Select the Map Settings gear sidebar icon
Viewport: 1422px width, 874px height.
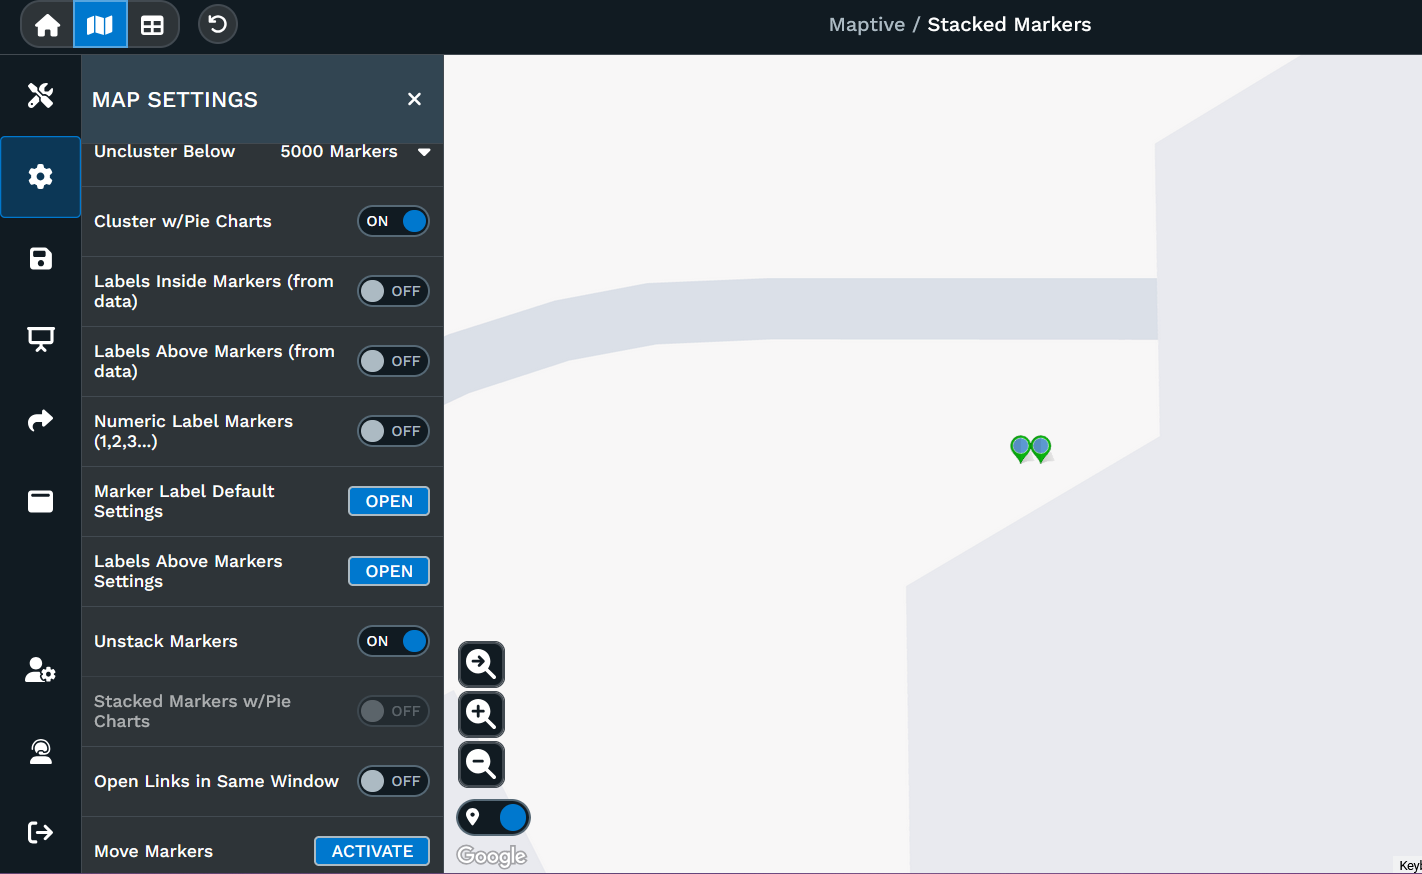tap(40, 177)
